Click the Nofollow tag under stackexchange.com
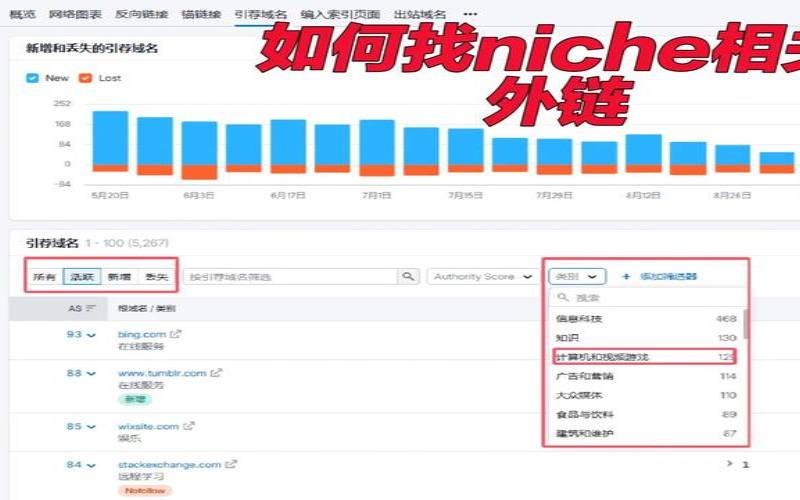 [145, 490]
